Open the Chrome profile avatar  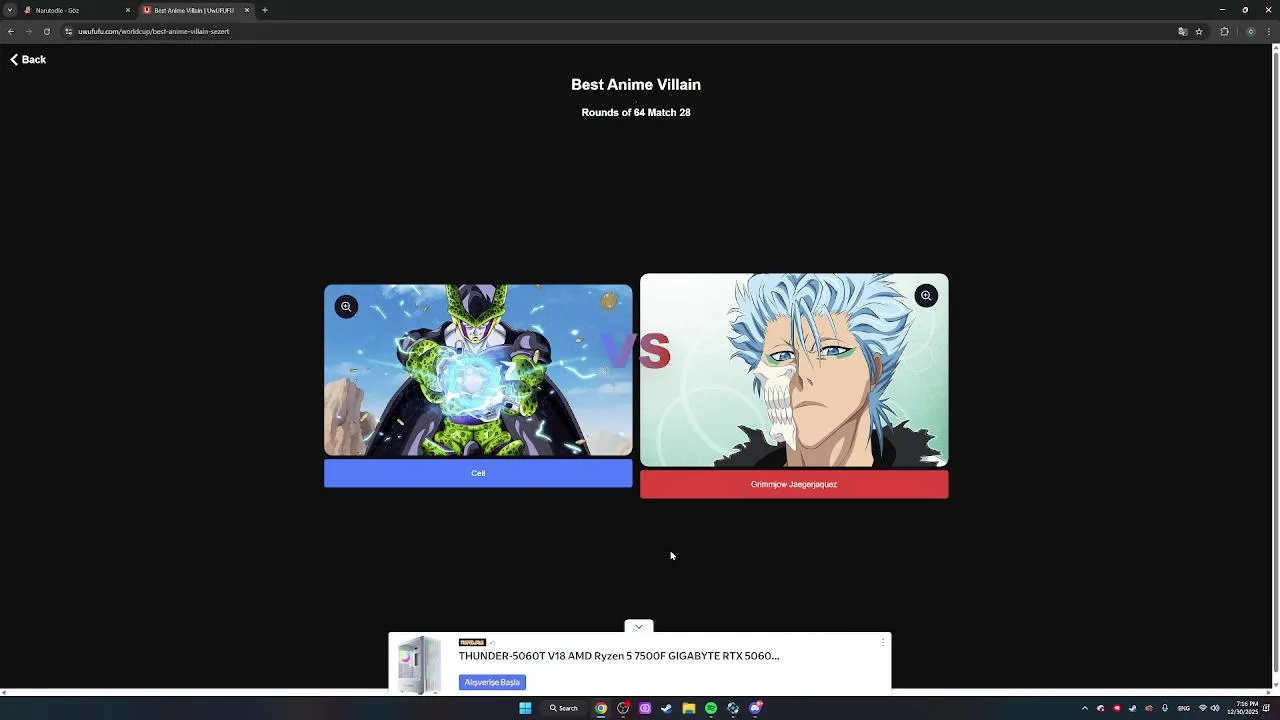click(1251, 31)
